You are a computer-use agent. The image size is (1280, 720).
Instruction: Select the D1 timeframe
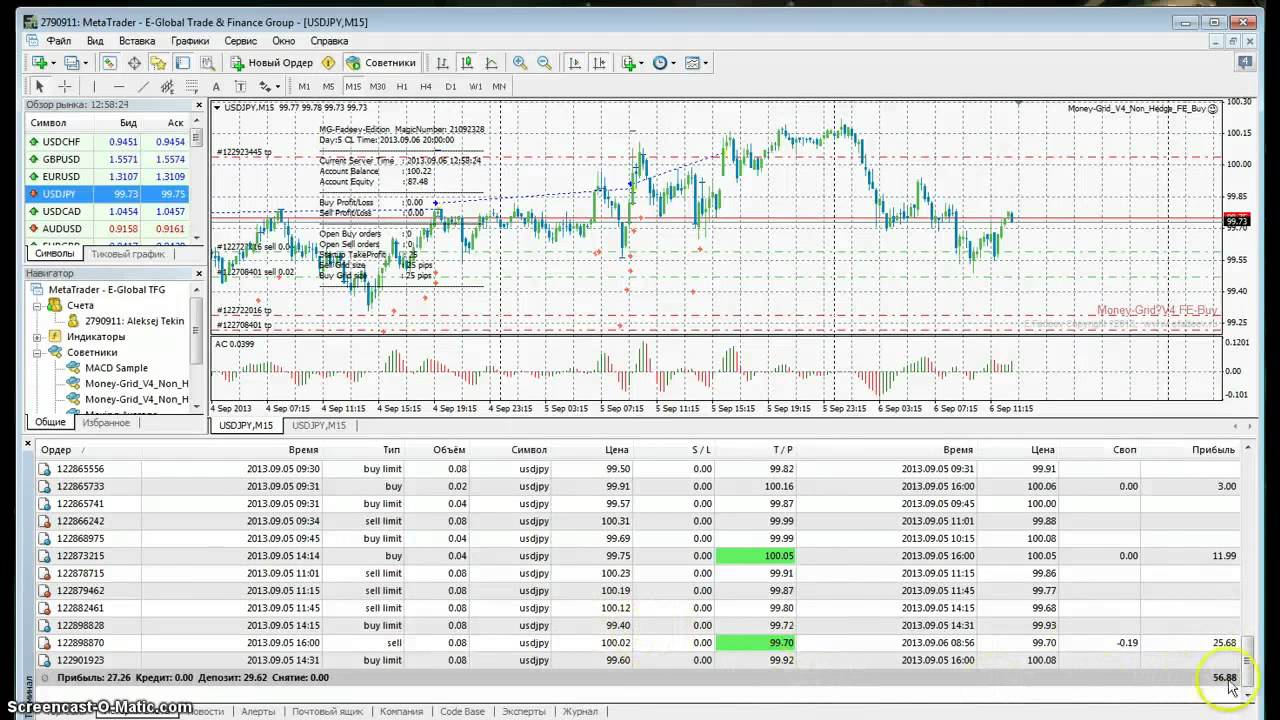[451, 86]
